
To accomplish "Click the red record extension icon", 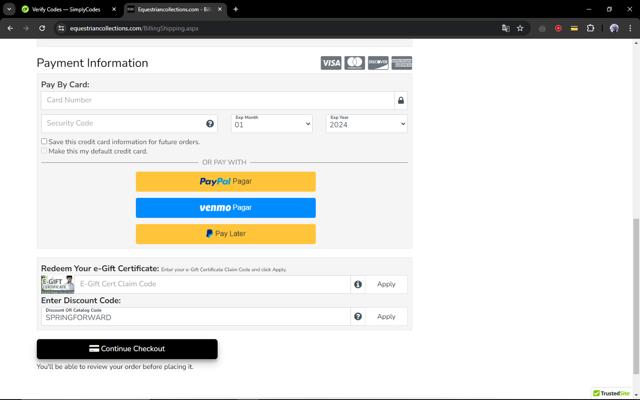I will (558, 28).
